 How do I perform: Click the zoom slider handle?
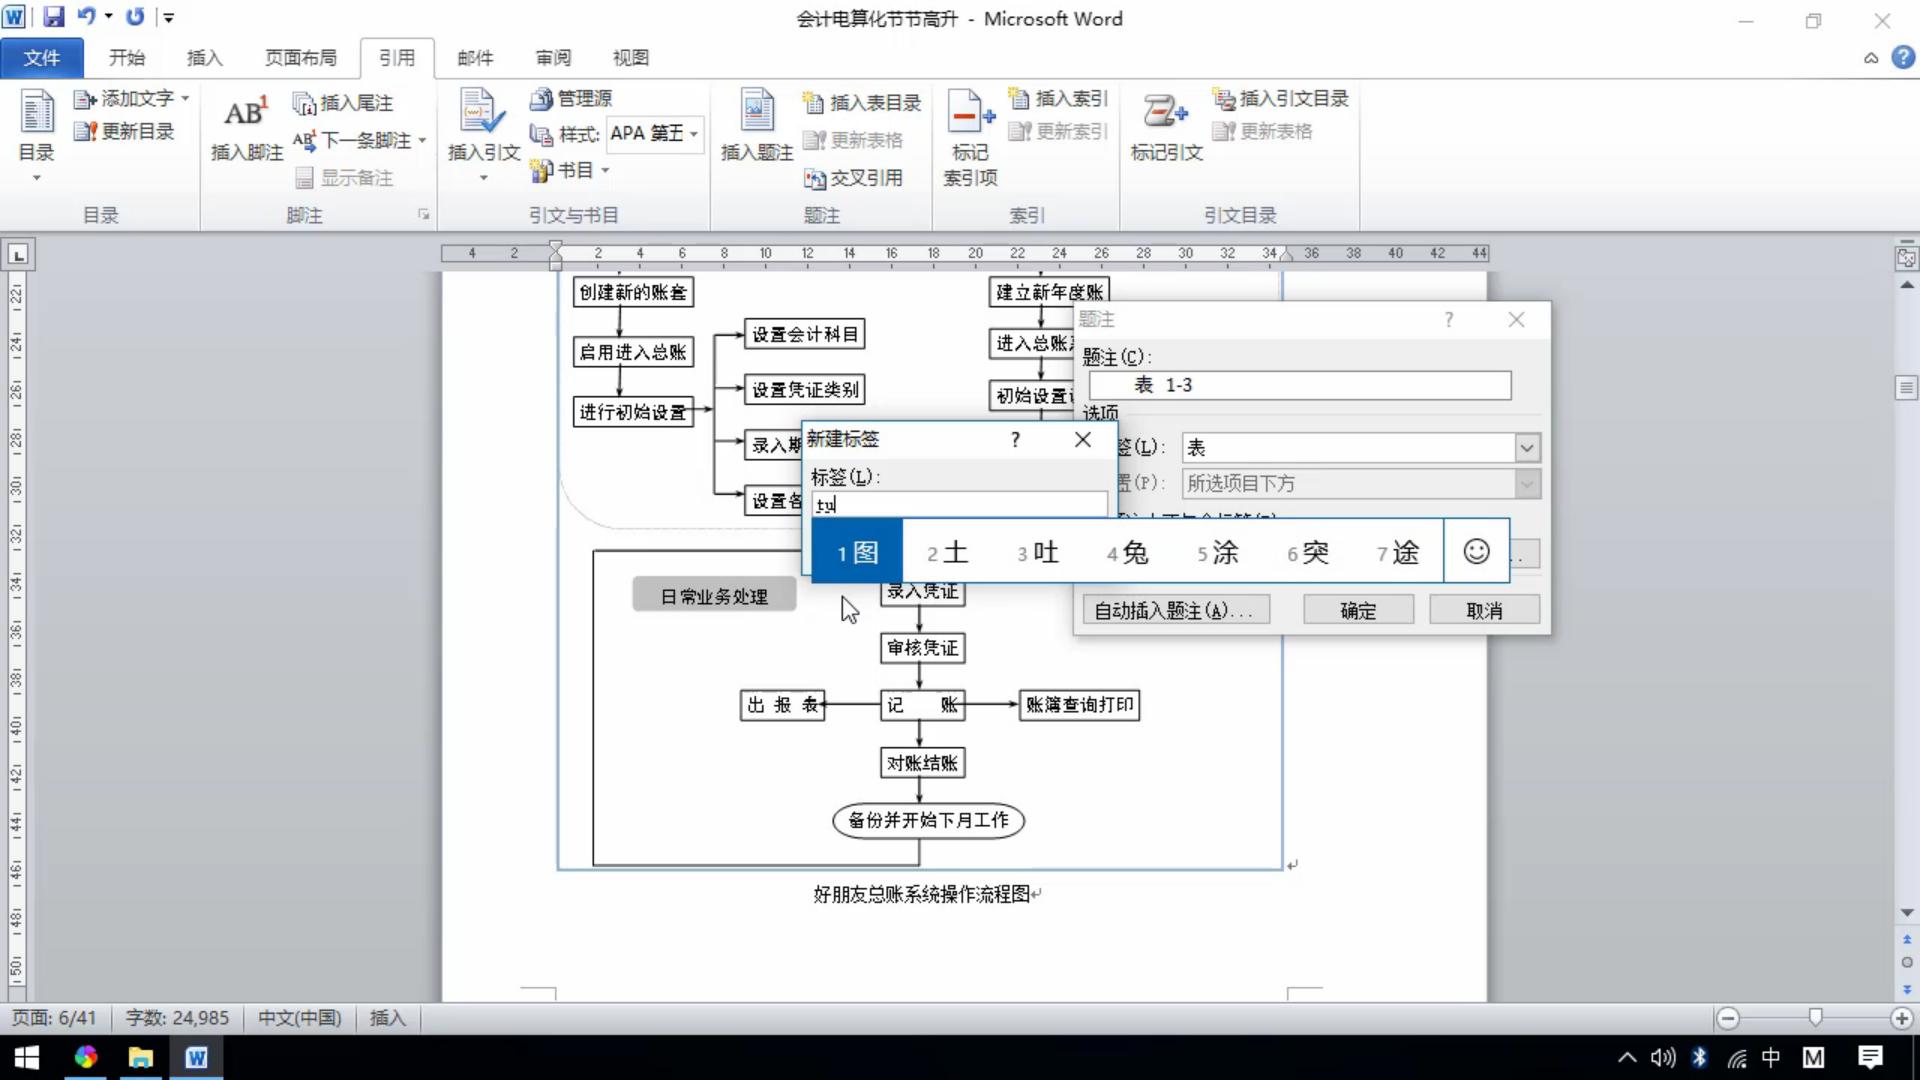tap(1815, 1018)
